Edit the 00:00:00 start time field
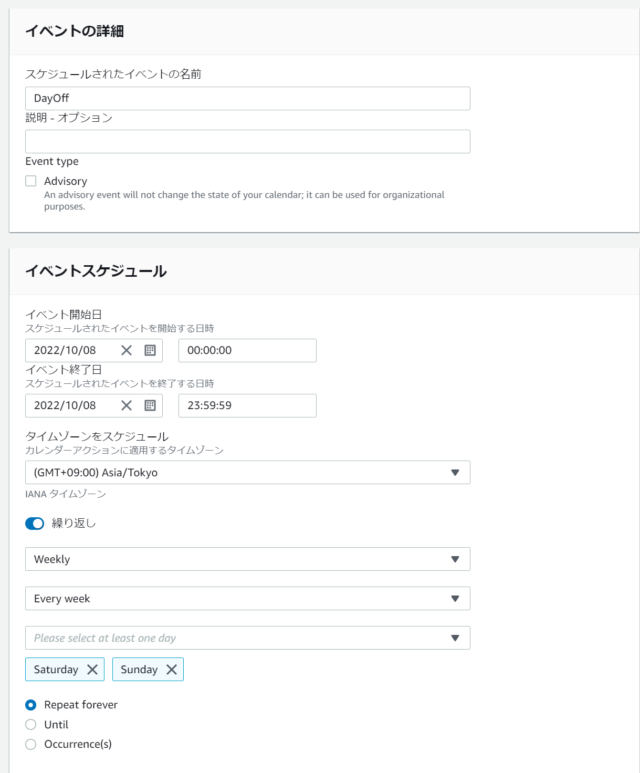The image size is (640, 773). (x=248, y=351)
